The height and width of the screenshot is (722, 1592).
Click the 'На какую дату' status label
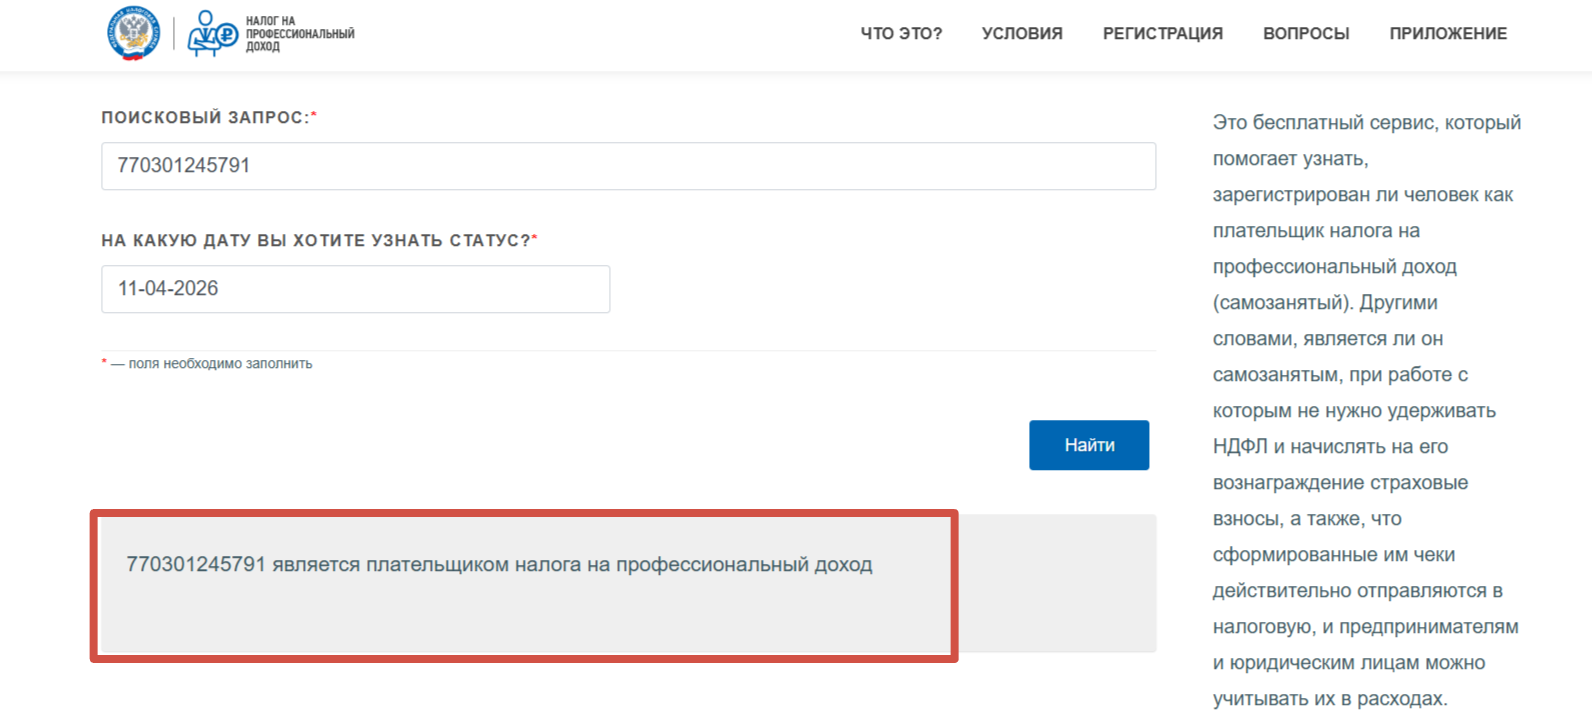[x=315, y=241]
